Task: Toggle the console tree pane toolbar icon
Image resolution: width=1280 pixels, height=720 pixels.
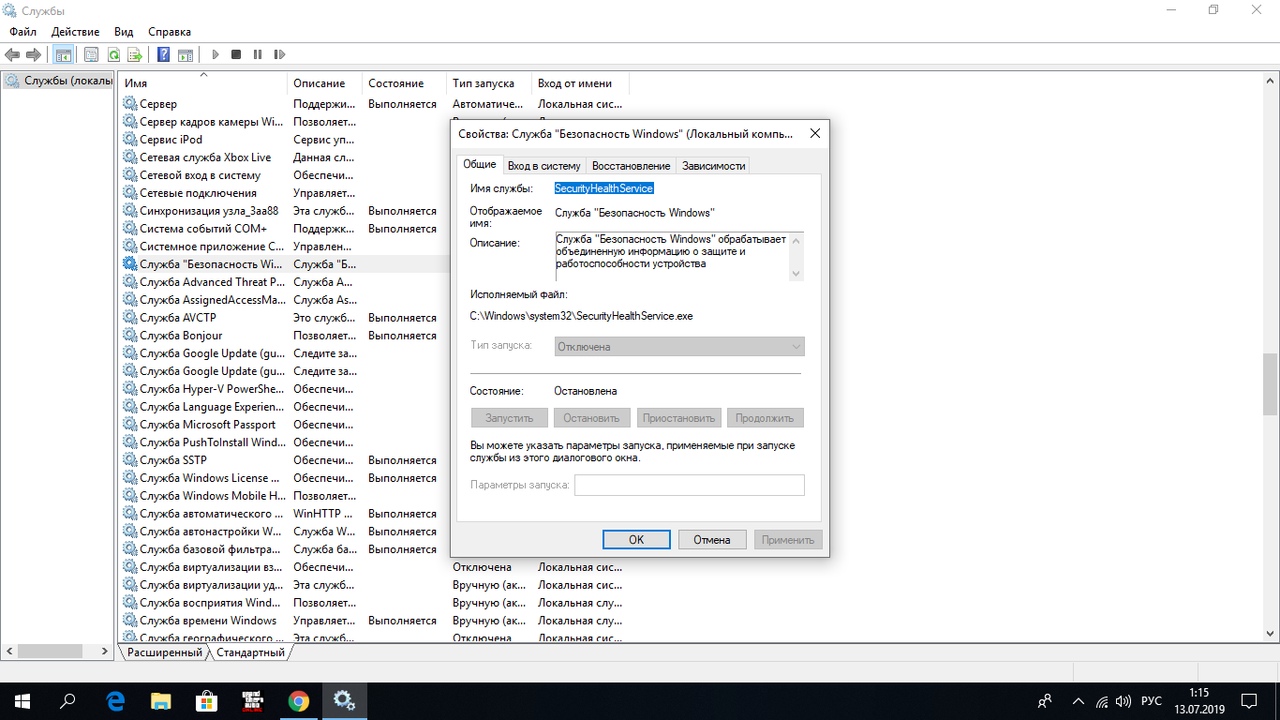Action: [63, 55]
